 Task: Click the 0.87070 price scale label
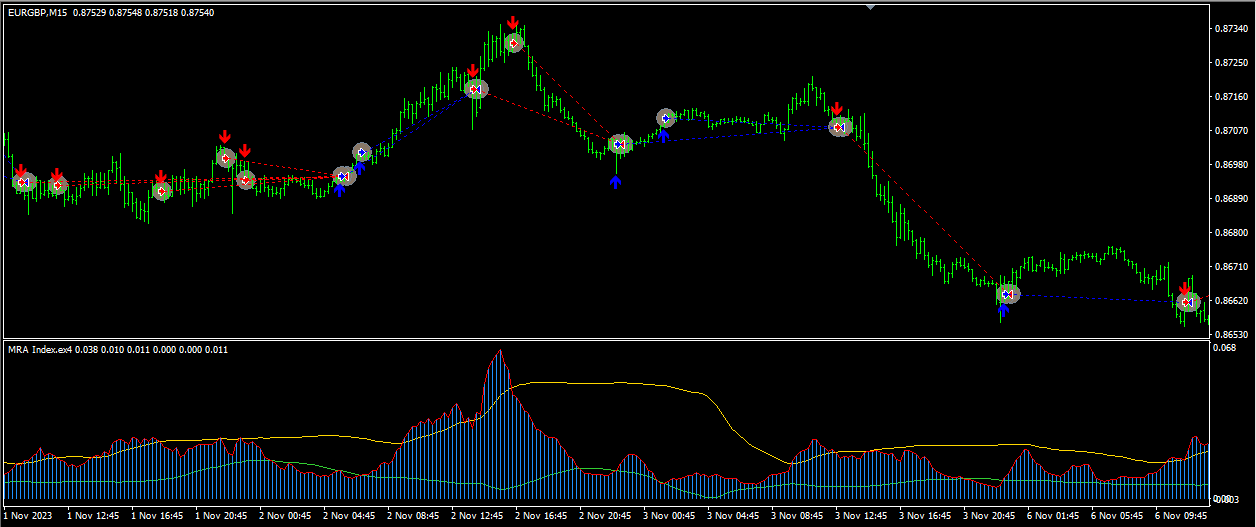[x=1229, y=131]
